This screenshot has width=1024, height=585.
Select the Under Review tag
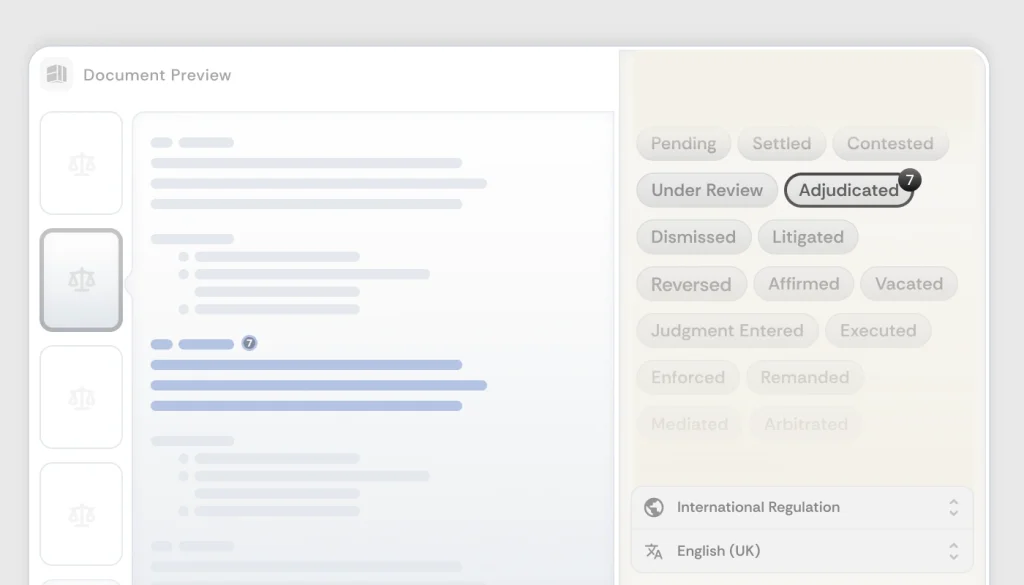click(x=706, y=190)
